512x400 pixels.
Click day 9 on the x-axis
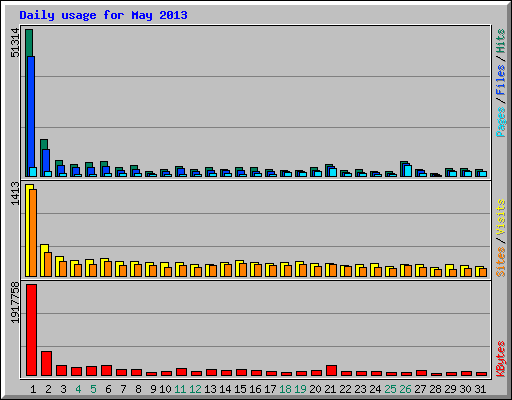[153, 389]
